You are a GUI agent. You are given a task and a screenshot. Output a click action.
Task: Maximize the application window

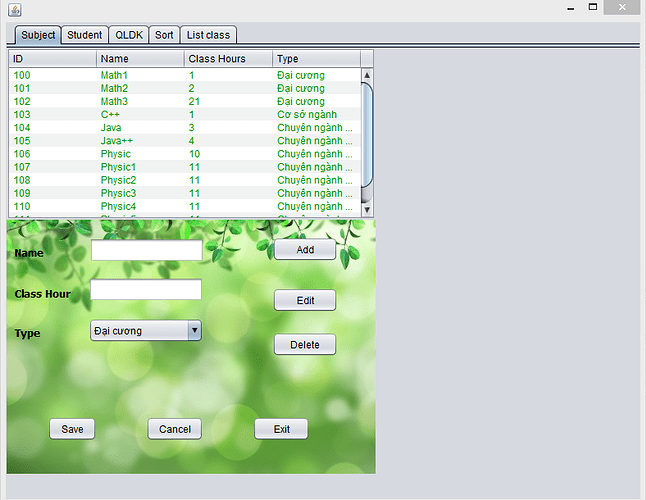click(x=593, y=8)
